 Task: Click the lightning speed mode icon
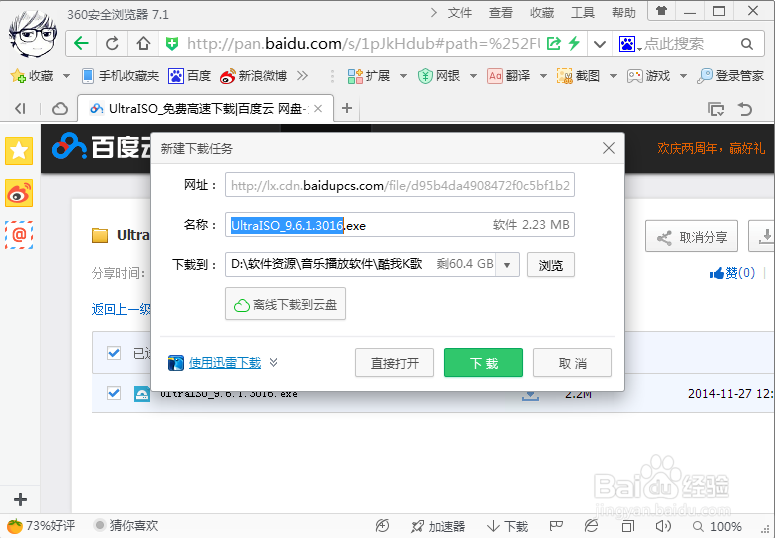tap(574, 44)
